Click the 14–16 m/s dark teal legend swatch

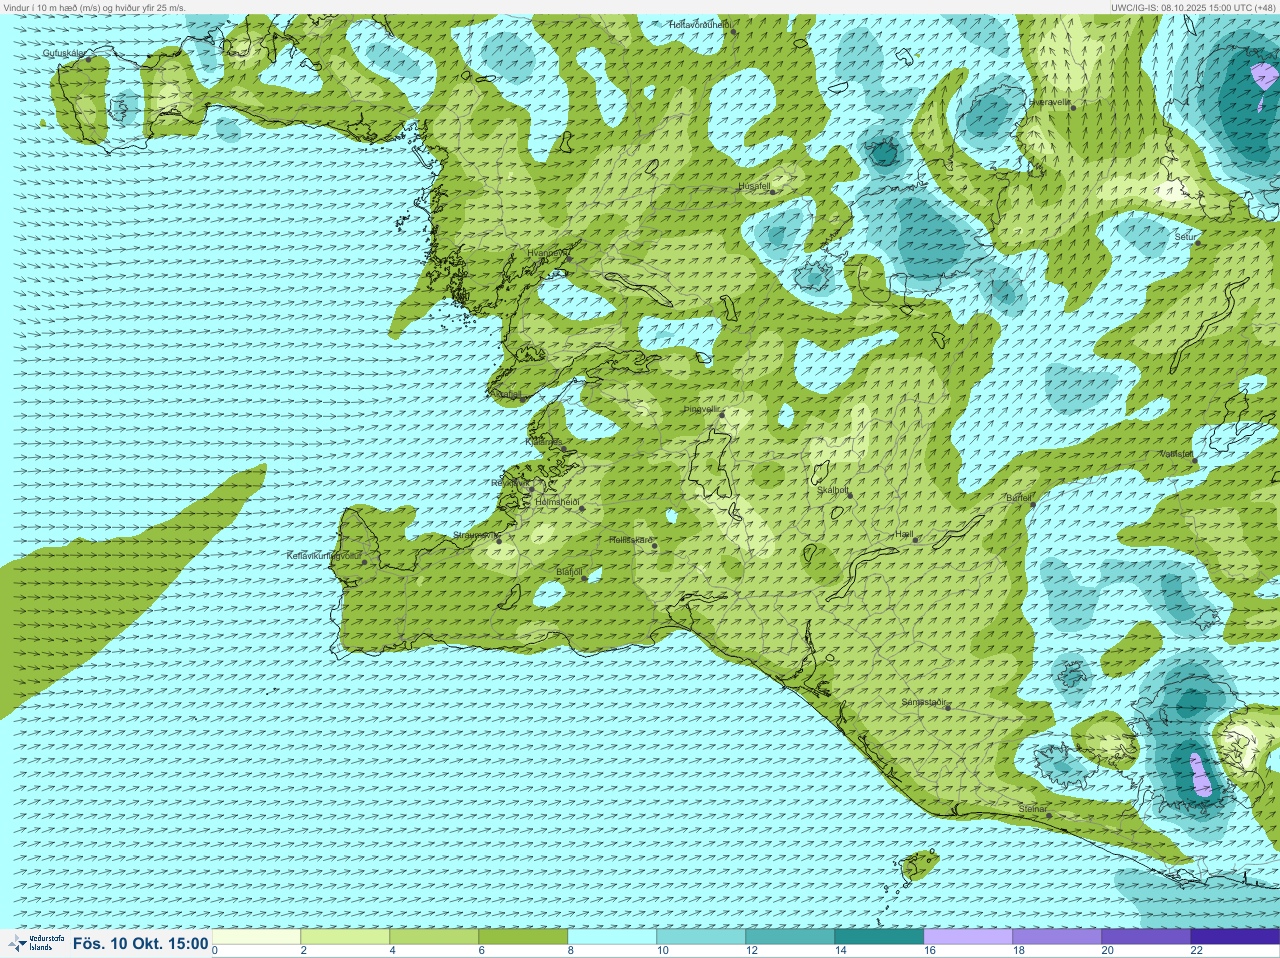(x=879, y=937)
